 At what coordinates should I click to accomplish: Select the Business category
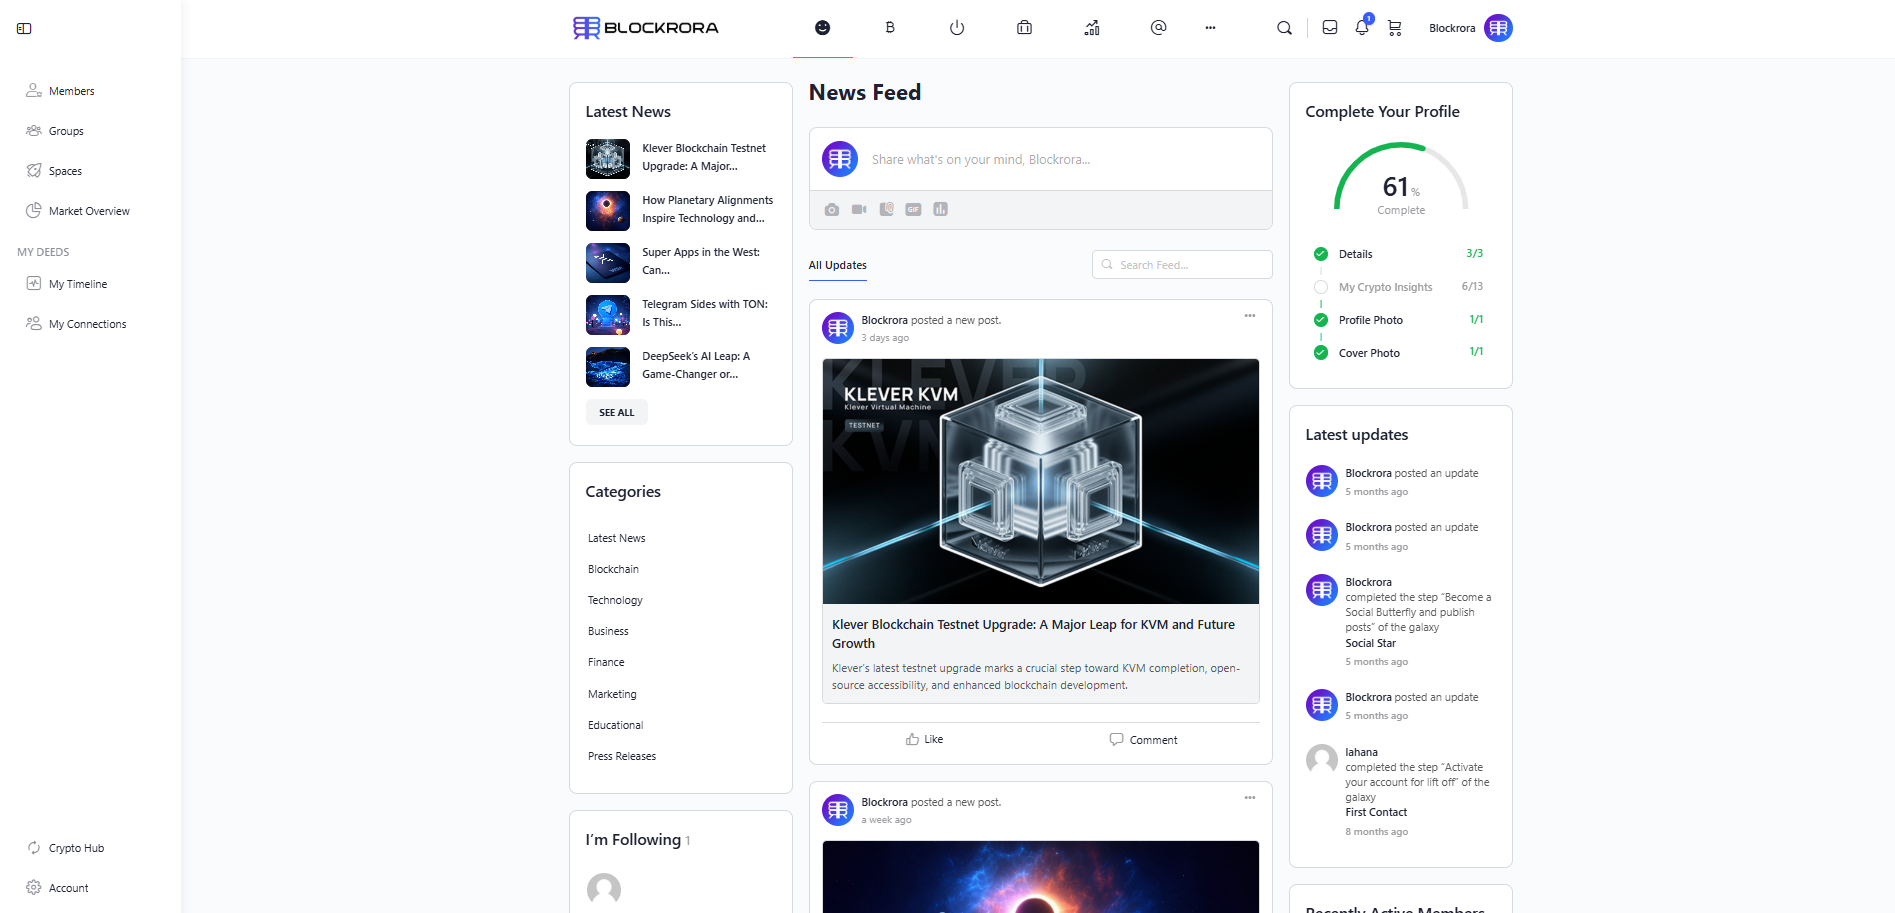608,631
